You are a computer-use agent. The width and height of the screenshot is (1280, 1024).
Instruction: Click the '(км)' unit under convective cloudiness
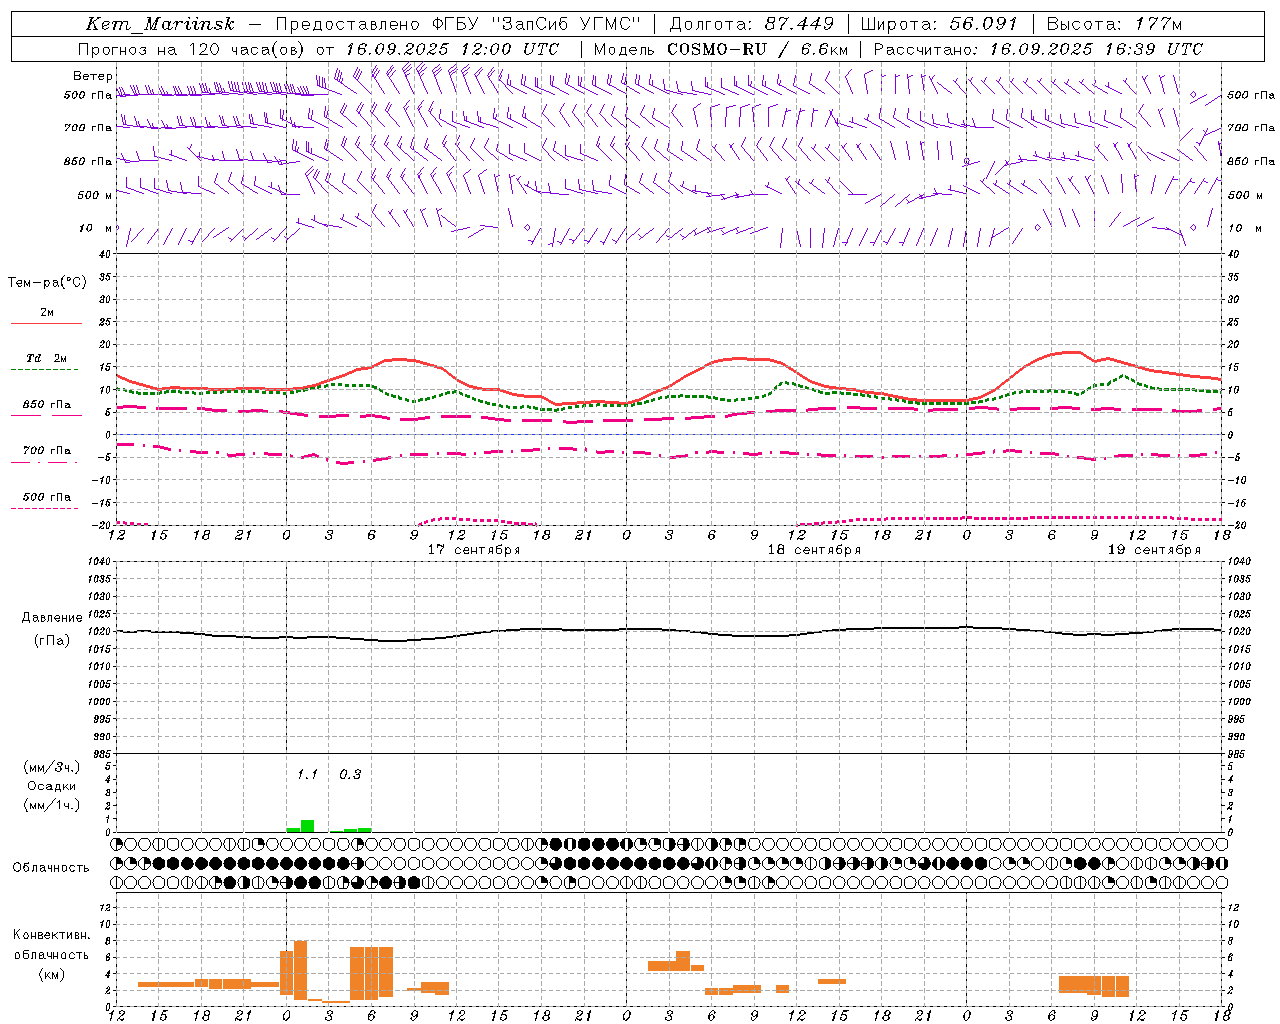[51, 974]
